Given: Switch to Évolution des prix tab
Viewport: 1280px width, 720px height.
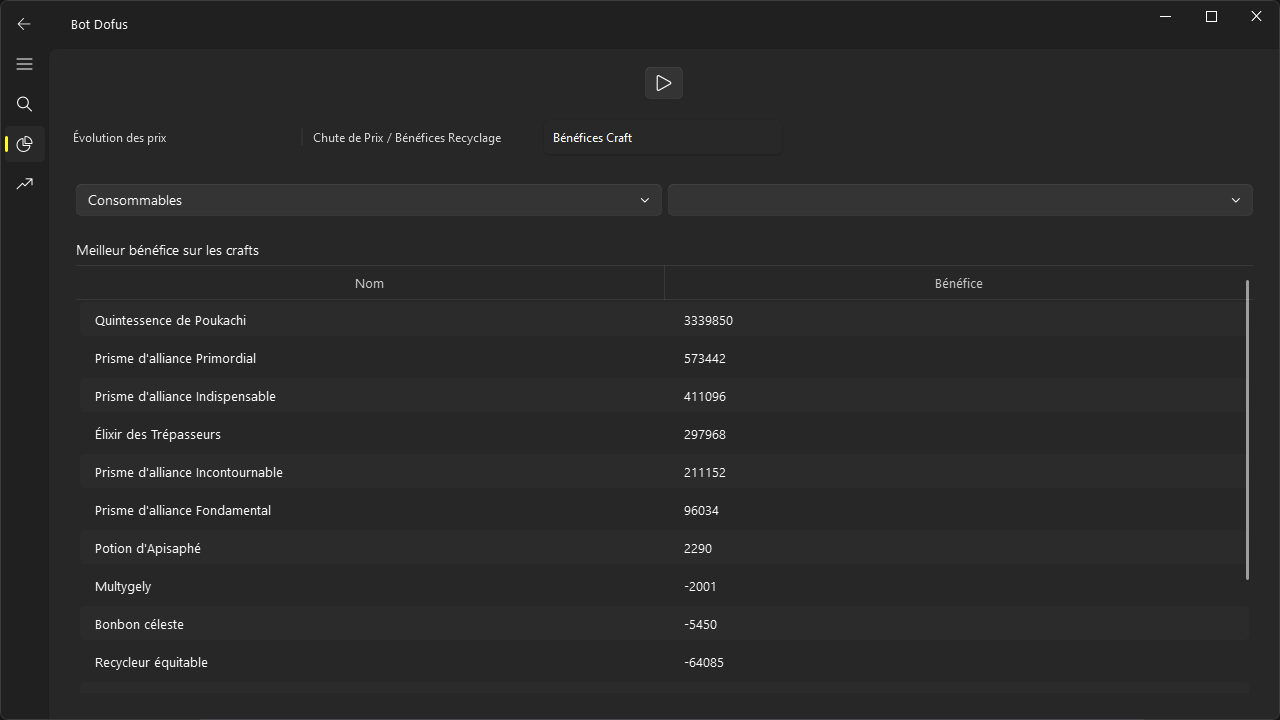Looking at the screenshot, I should tap(182, 138).
